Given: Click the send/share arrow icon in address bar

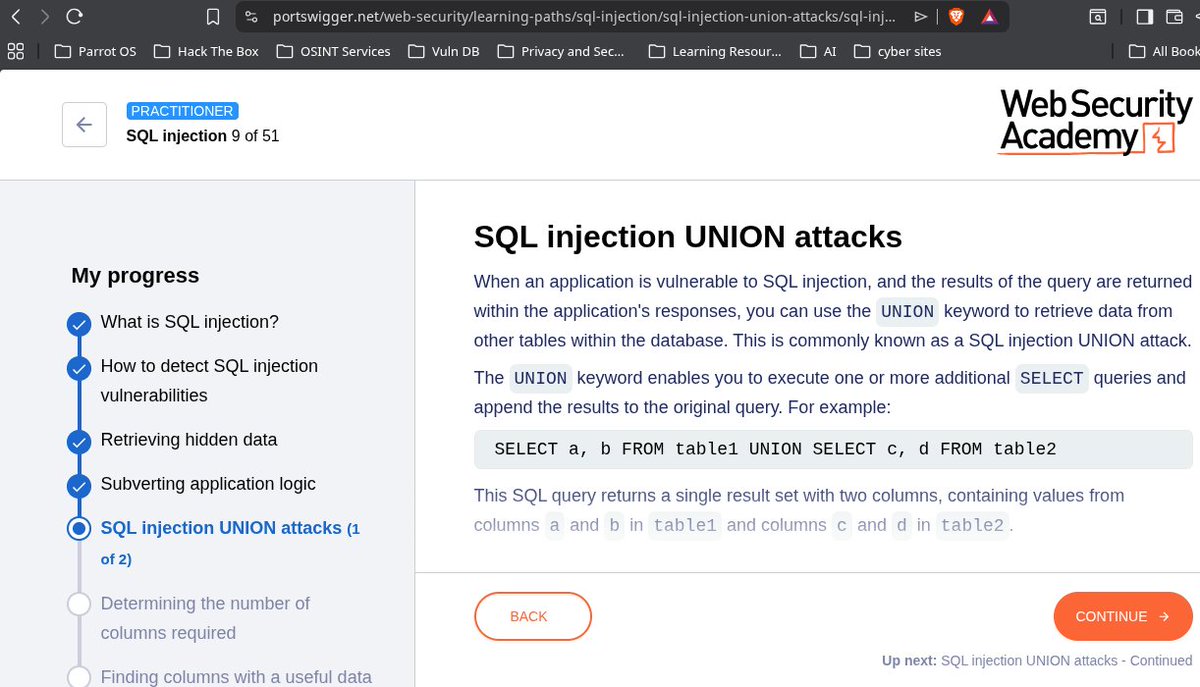Looking at the screenshot, I should (920, 17).
